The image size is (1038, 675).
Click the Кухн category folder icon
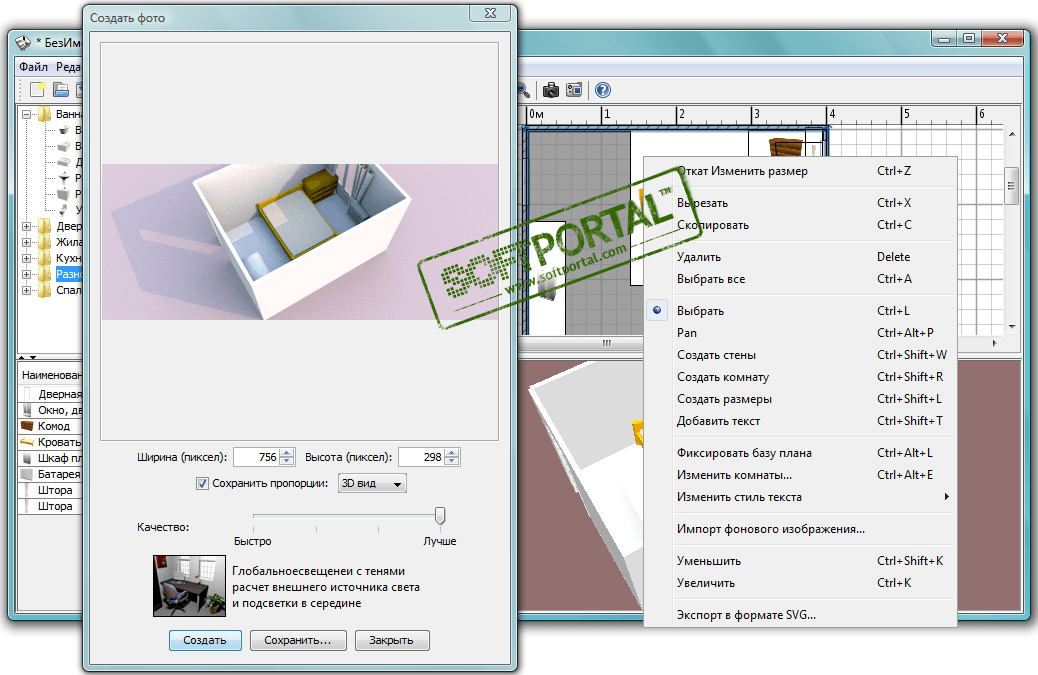tap(44, 258)
